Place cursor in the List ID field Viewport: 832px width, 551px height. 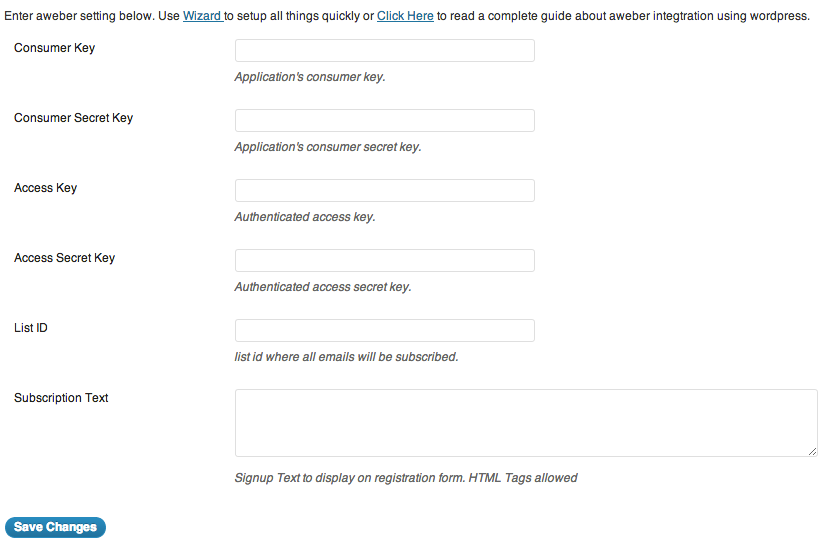coord(385,331)
